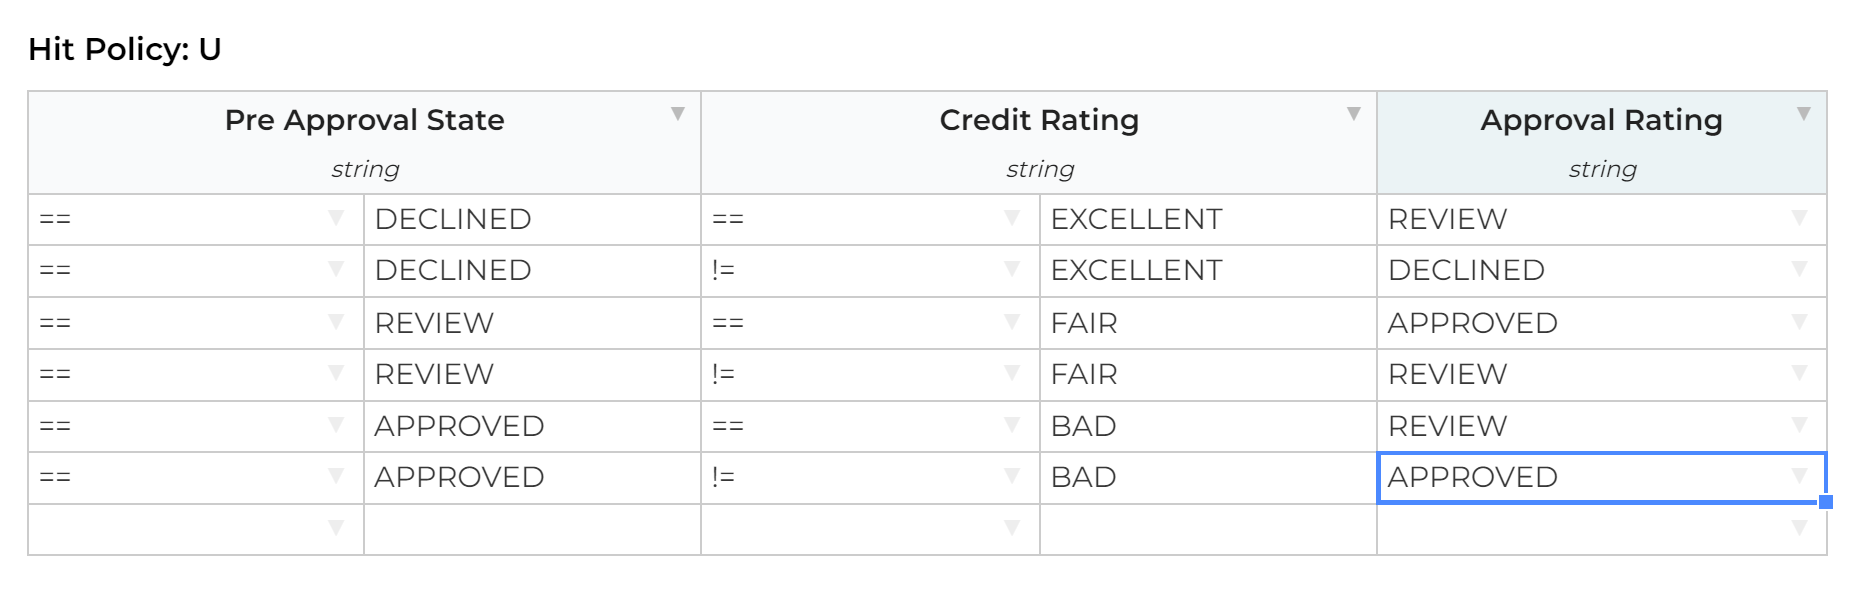Click the empty Credit Rating value cell in the last row
Image resolution: width=1860 pixels, height=600 pixels.
pos(1207,529)
